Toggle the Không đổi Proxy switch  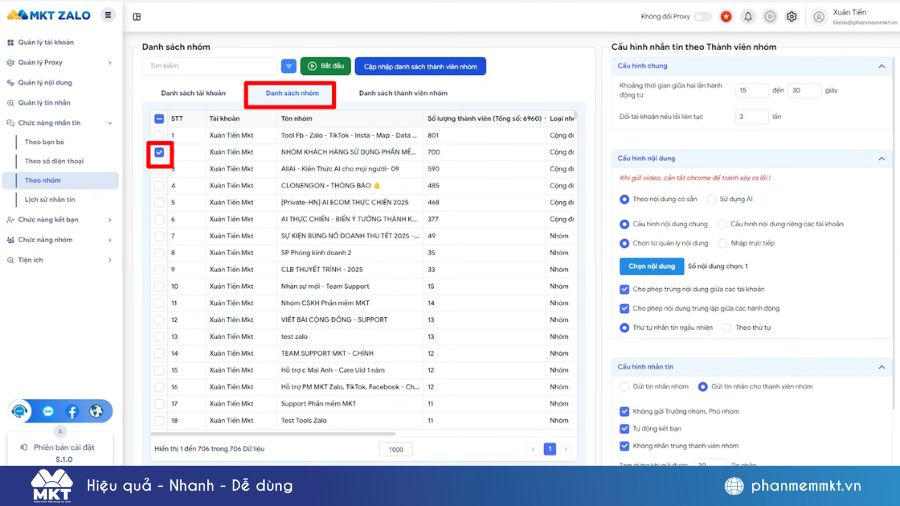703,17
